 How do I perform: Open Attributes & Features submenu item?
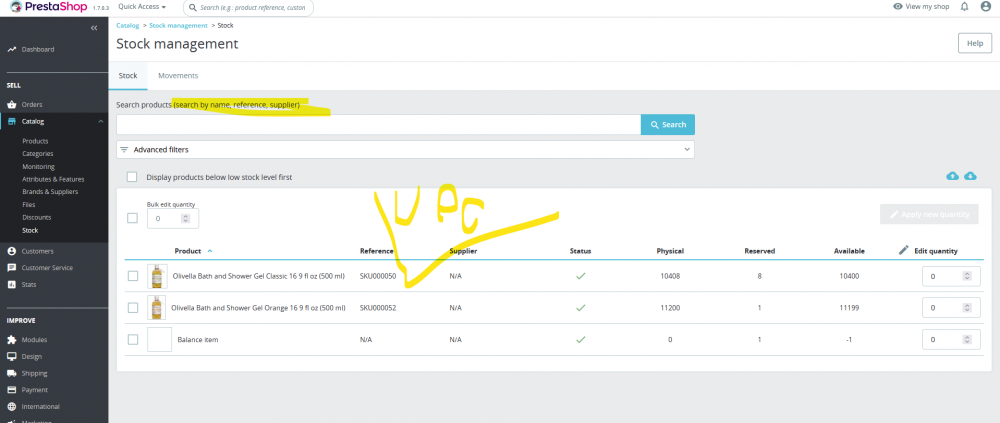click(53, 179)
